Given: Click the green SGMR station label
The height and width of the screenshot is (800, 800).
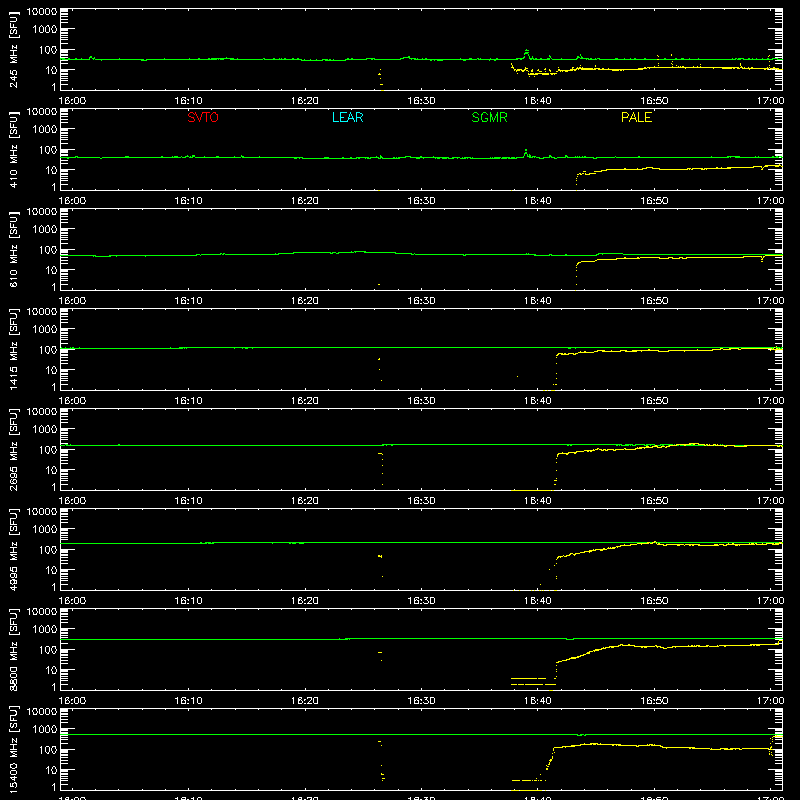Looking at the screenshot, I should [489, 117].
